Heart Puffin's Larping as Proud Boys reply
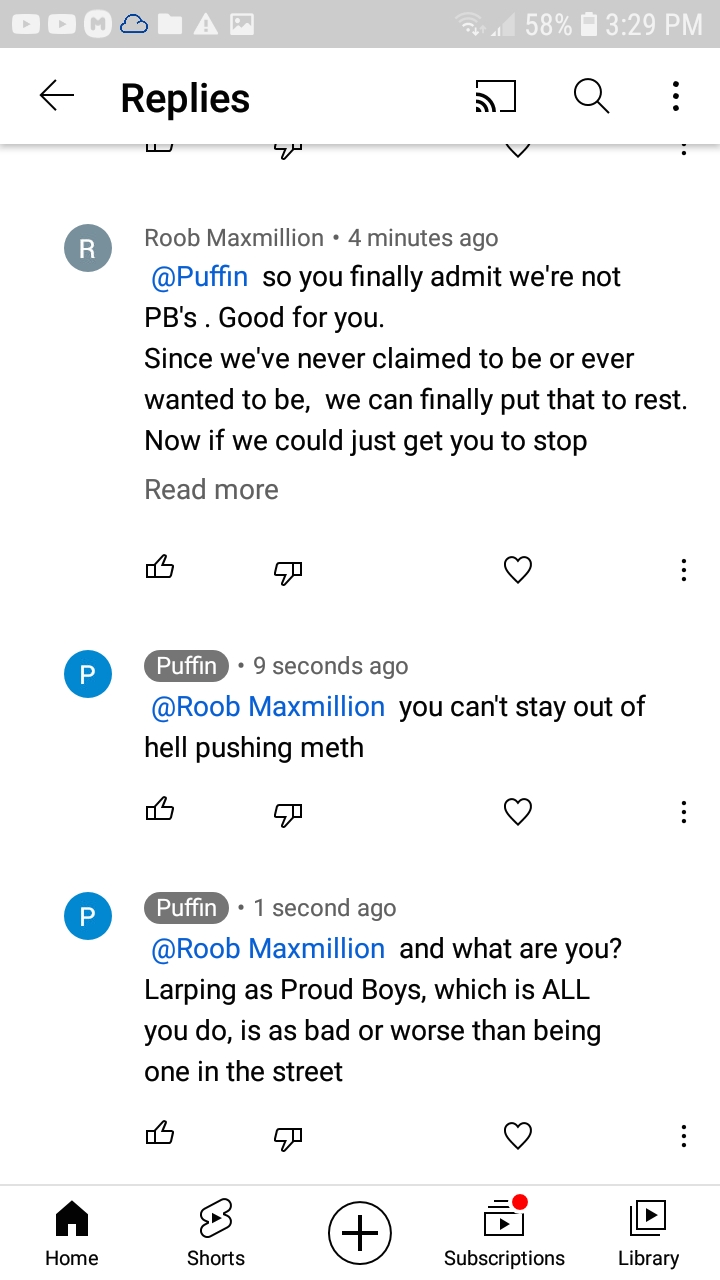720x1280 pixels. [x=517, y=1136]
